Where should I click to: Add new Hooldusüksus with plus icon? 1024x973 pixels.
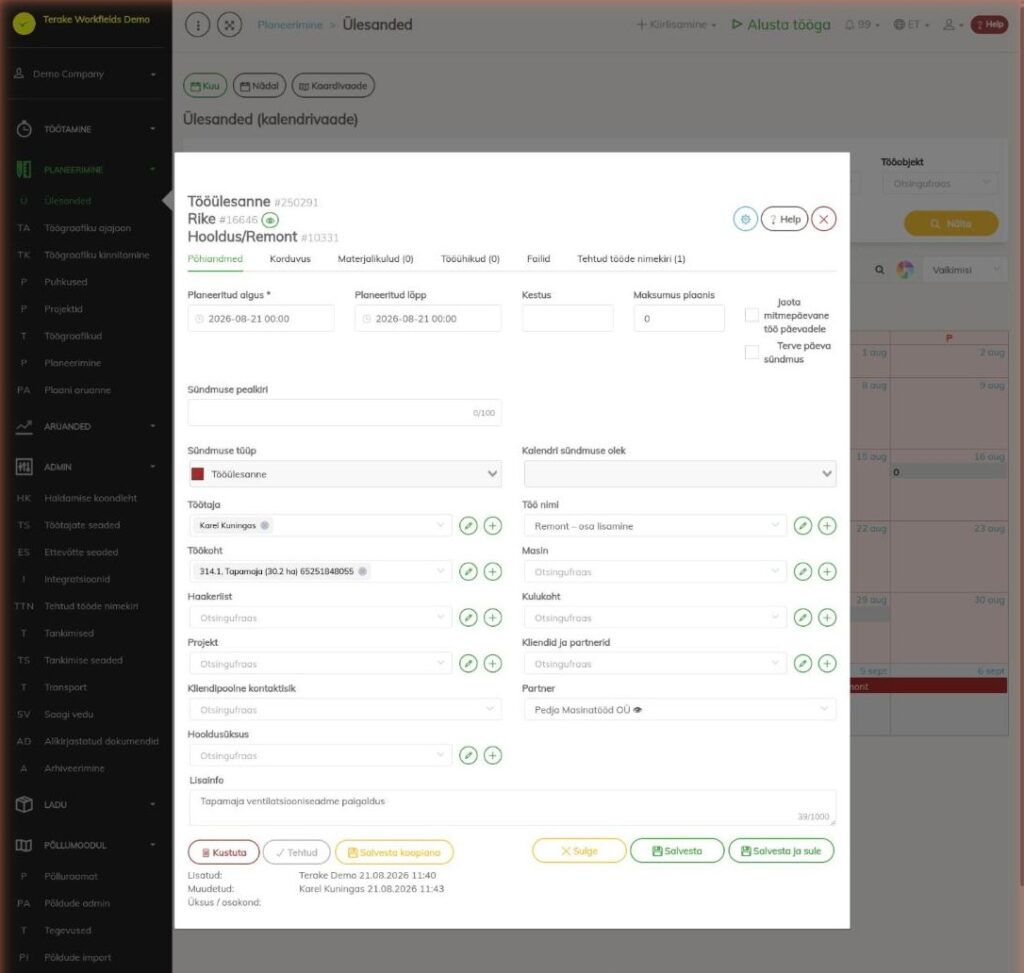[x=492, y=756]
